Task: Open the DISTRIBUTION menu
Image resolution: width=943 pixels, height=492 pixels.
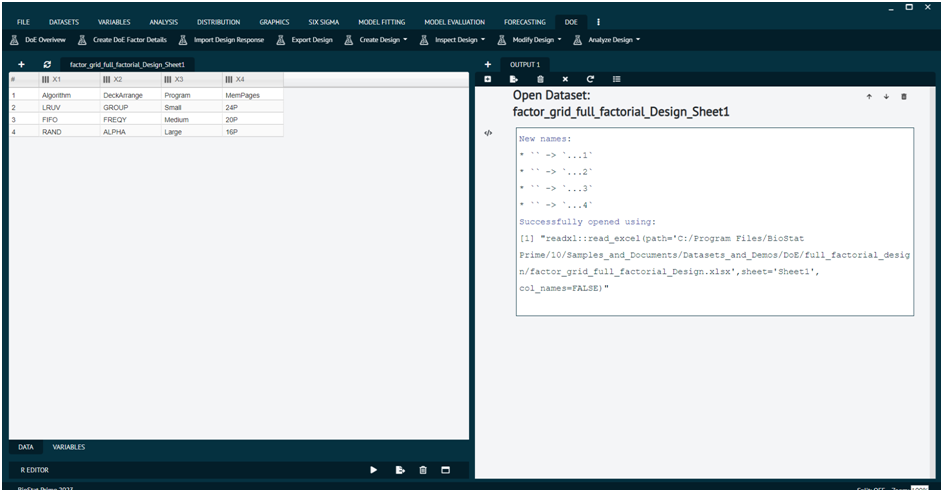Action: [218, 22]
